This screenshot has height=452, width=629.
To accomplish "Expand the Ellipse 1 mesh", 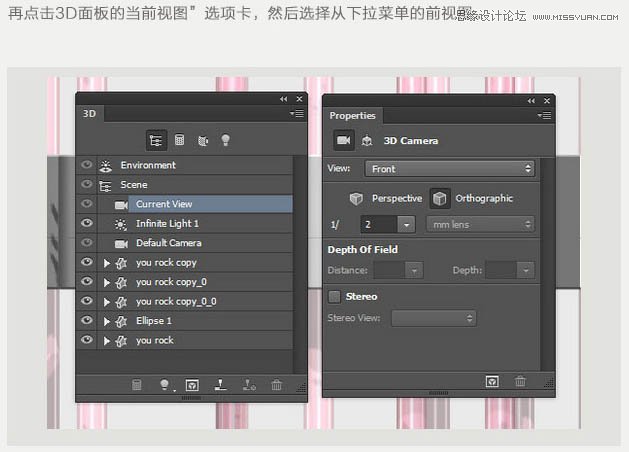I will tap(107, 321).
